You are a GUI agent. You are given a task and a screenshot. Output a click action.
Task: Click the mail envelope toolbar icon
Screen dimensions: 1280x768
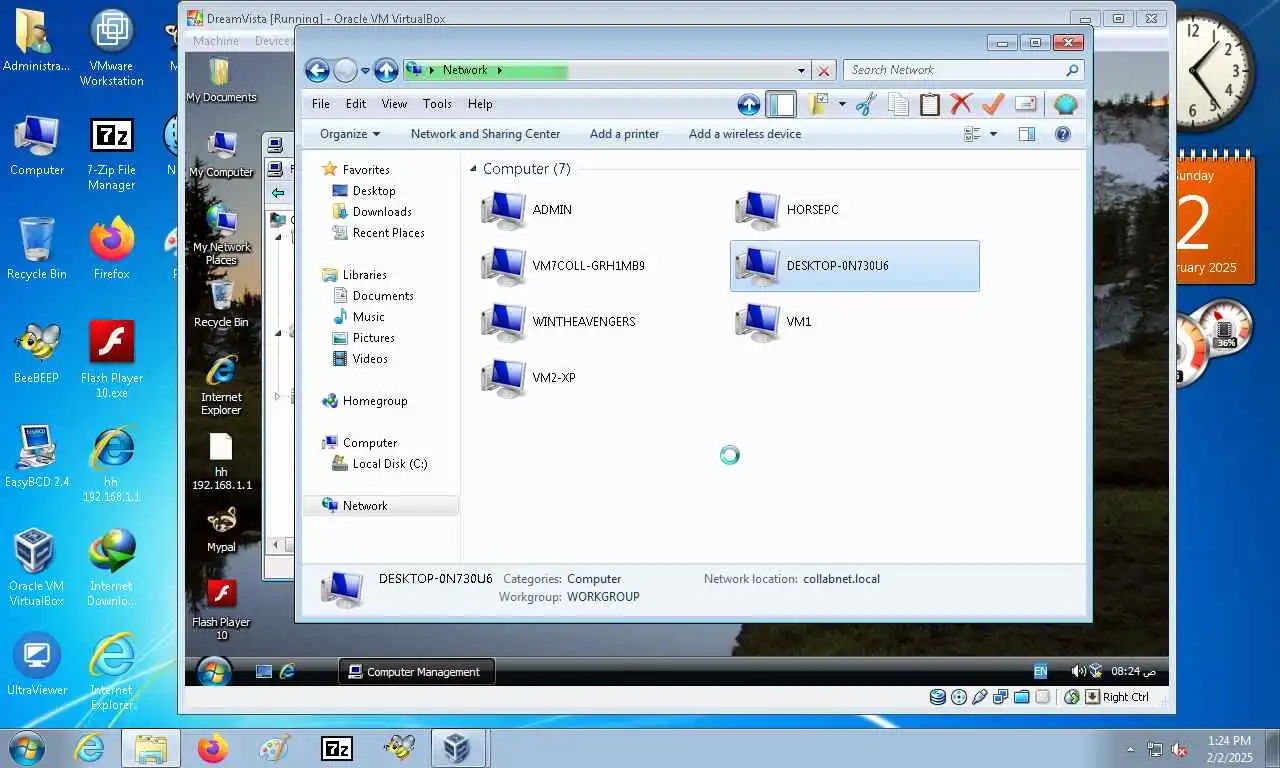tap(1025, 104)
